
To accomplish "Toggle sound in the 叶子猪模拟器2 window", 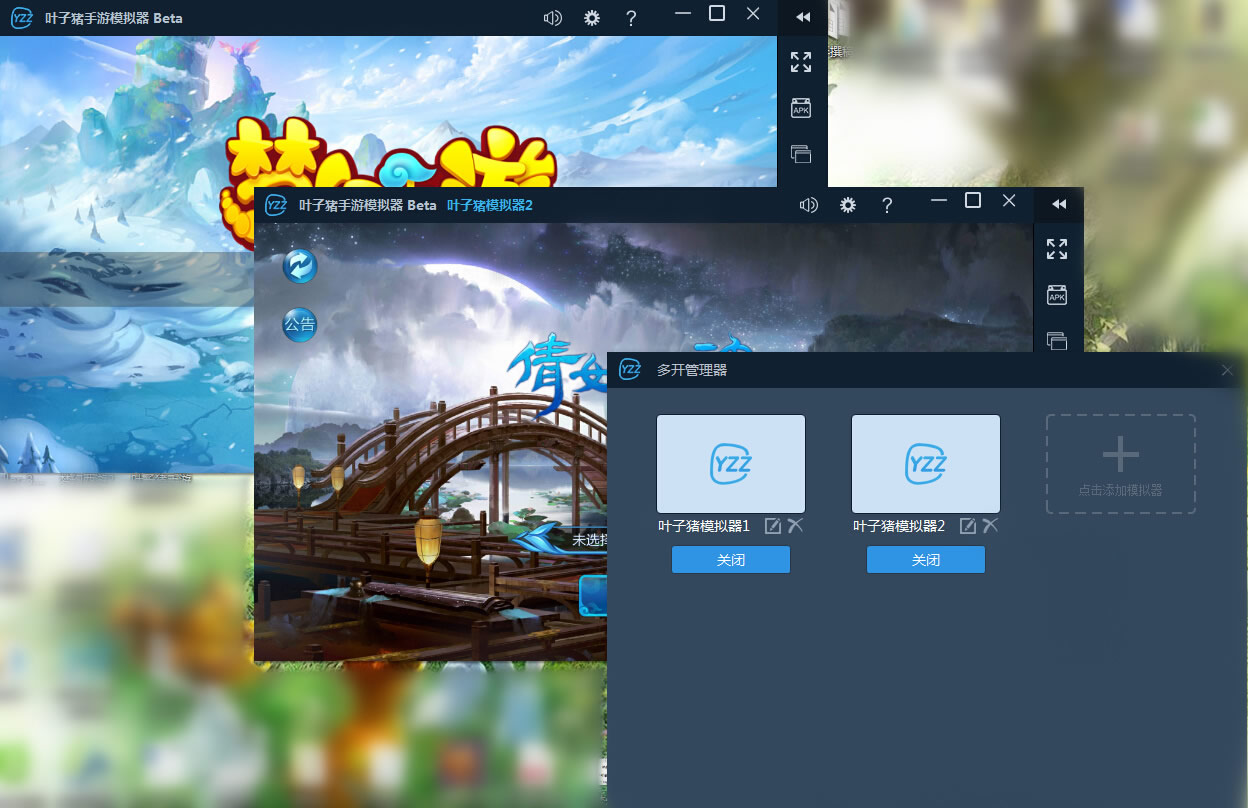I will pos(808,205).
